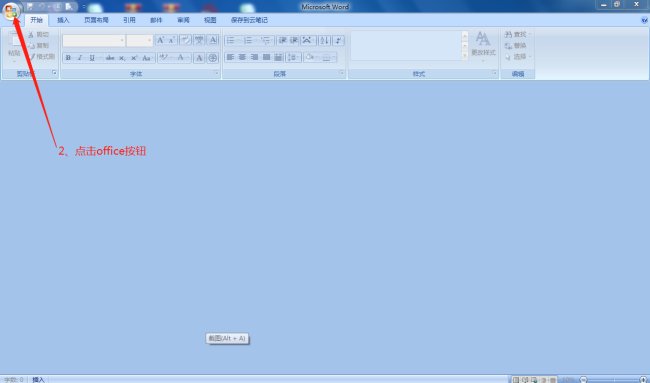Expand the 剪贴板 group dialog launcher
Screen dimensions: 650x383
(54, 73)
